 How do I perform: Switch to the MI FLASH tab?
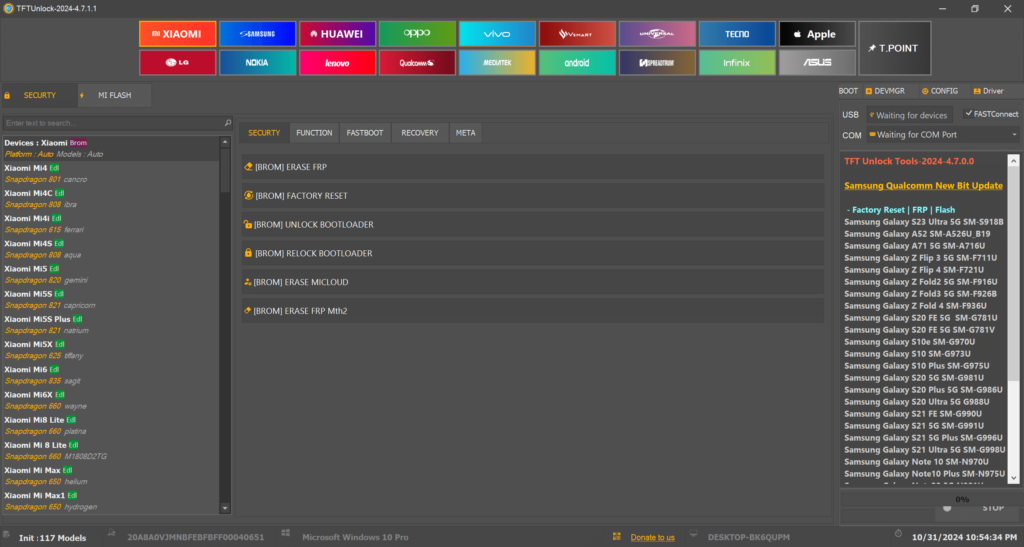pyautogui.click(x=114, y=95)
